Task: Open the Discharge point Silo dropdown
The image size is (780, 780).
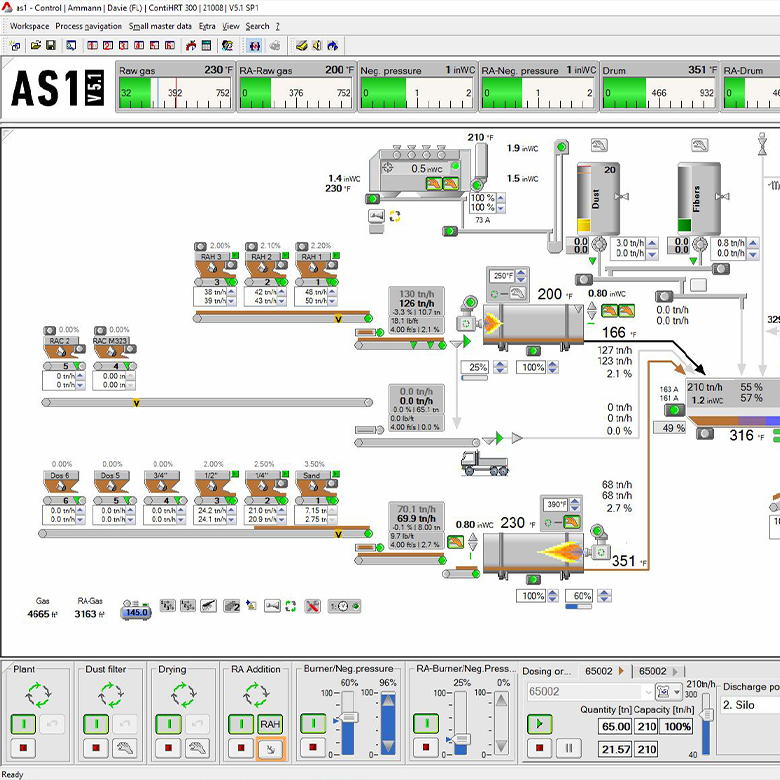Action: pos(748,706)
